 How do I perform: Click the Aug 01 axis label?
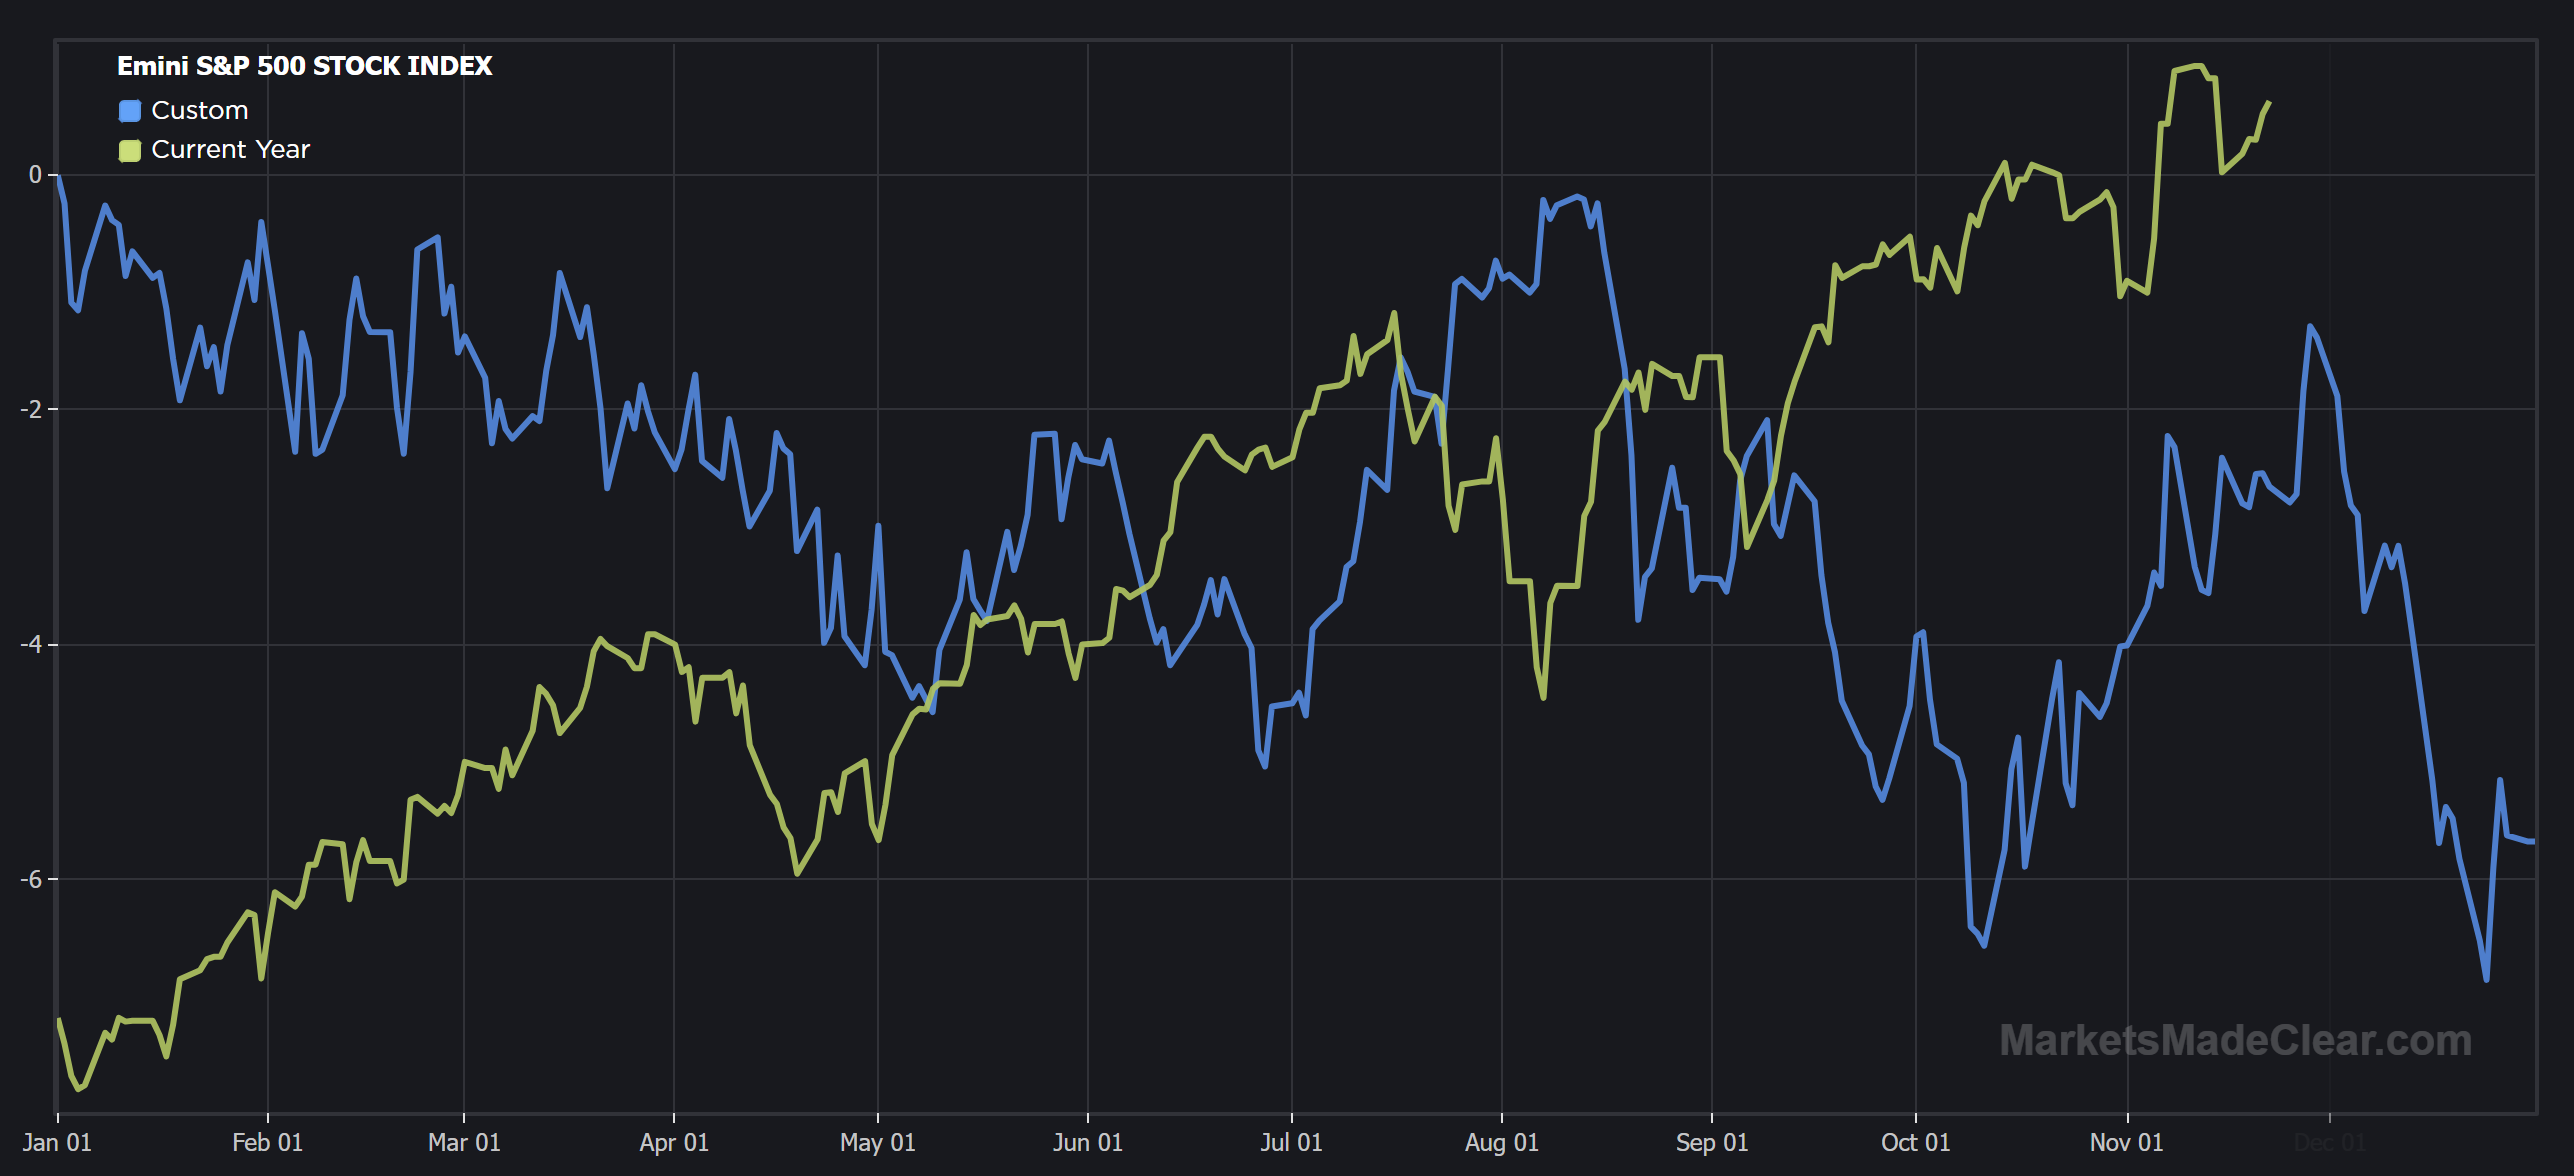1502,1142
